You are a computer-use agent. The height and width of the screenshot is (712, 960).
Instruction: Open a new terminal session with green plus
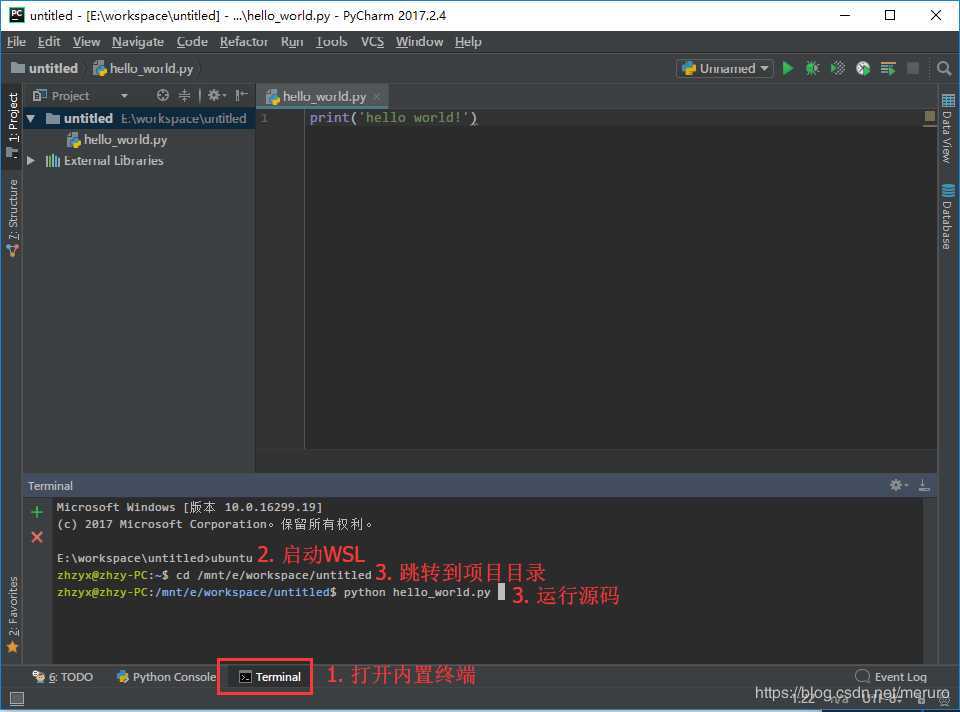coord(37,512)
